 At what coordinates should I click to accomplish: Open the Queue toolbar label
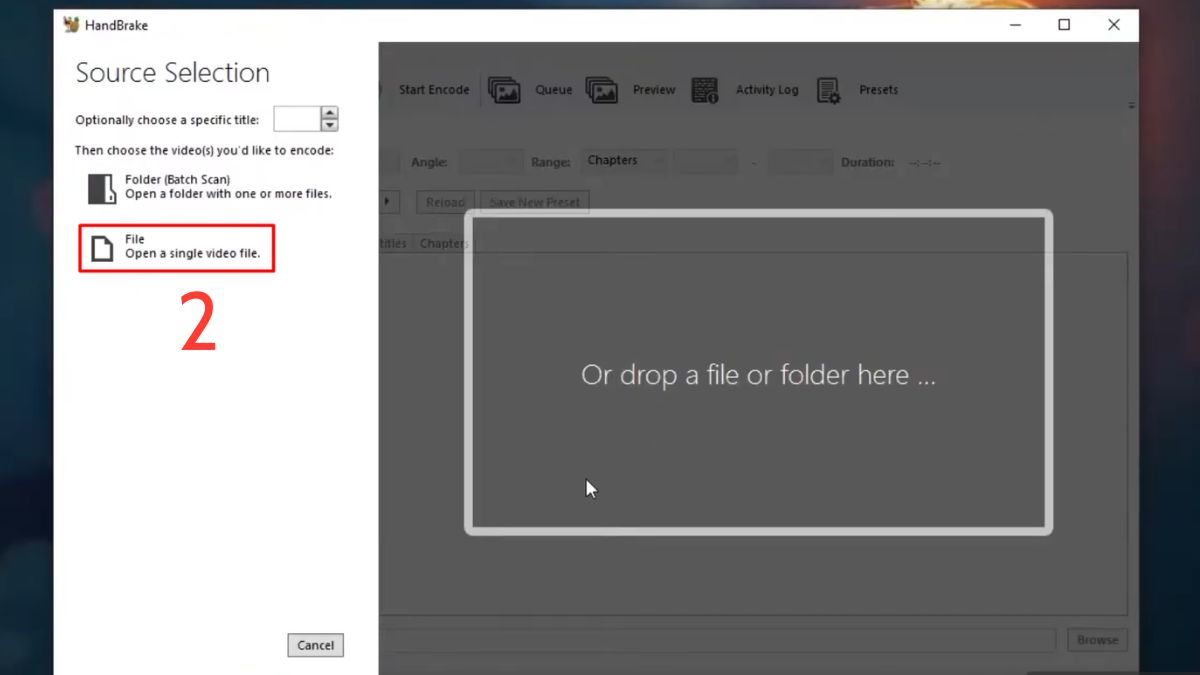[553, 90]
